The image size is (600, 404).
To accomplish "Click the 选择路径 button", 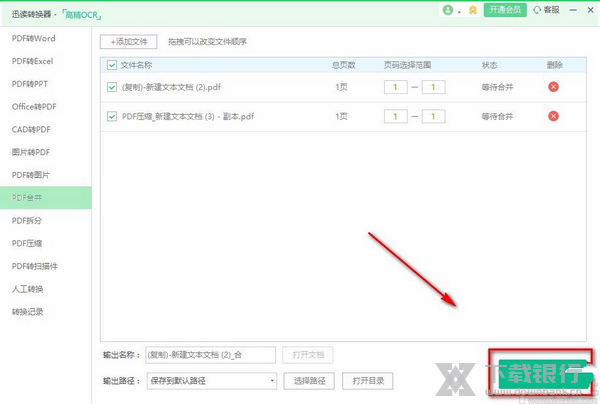I will (309, 381).
